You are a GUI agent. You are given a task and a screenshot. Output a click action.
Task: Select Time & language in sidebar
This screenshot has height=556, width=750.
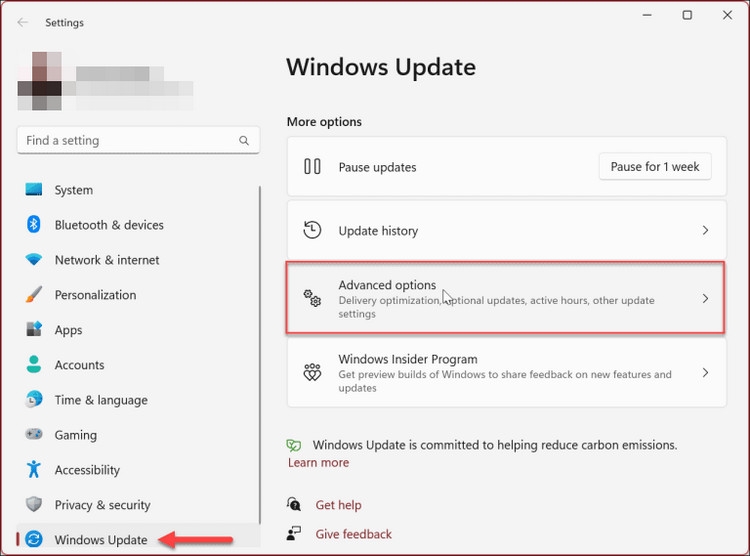click(138, 400)
